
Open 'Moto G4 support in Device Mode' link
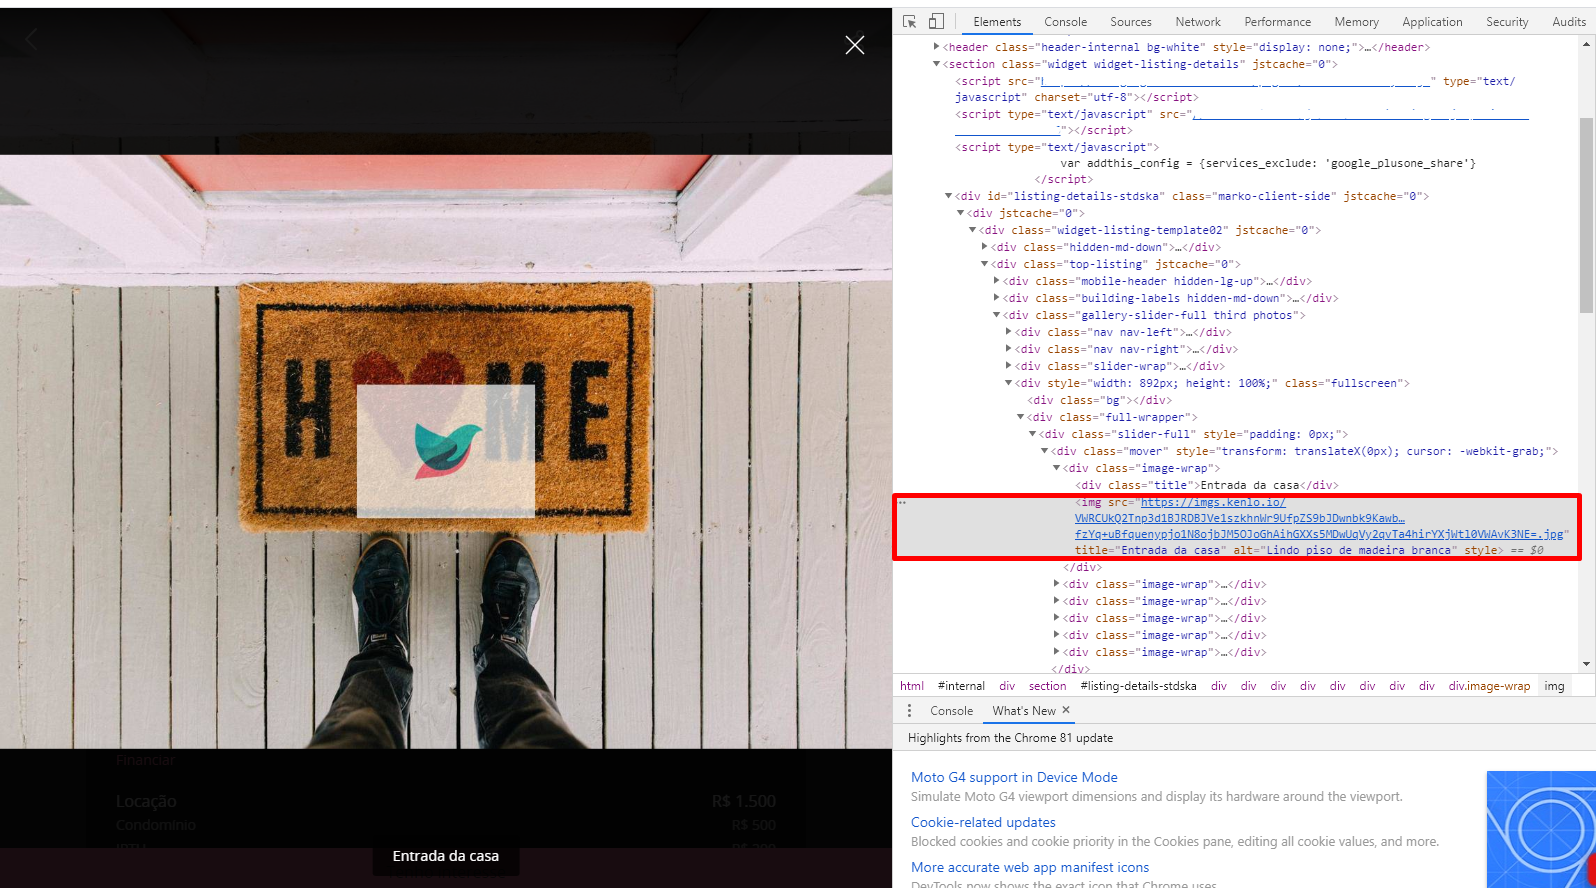1014,777
